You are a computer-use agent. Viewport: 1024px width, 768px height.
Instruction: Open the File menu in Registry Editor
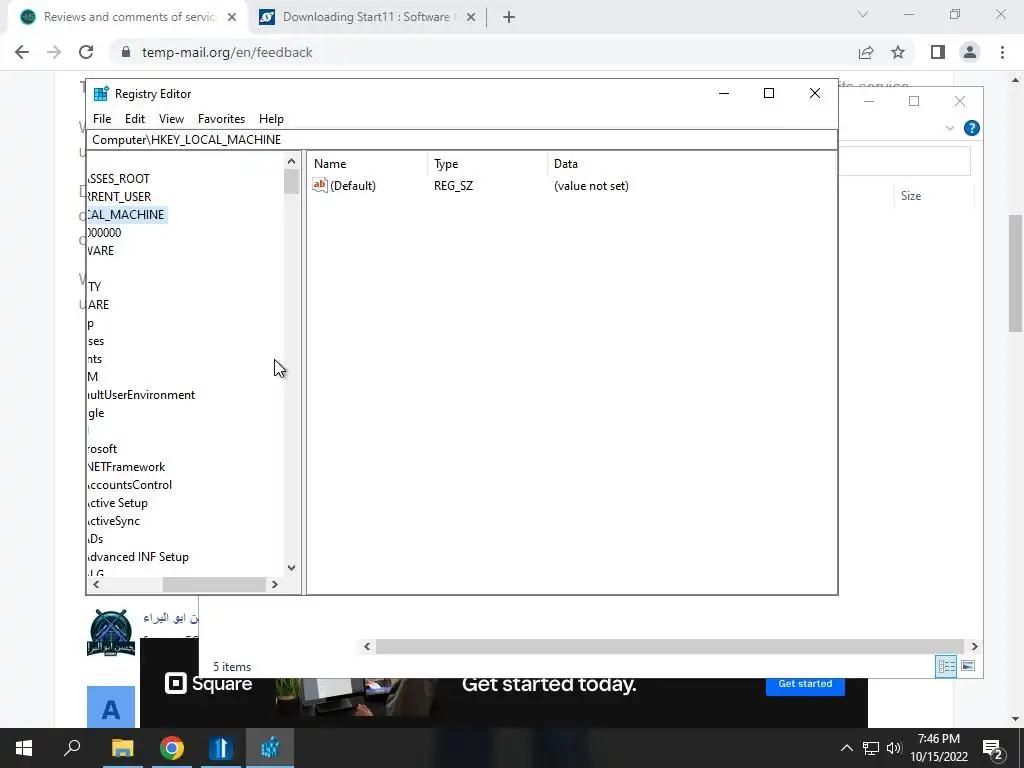(102, 119)
